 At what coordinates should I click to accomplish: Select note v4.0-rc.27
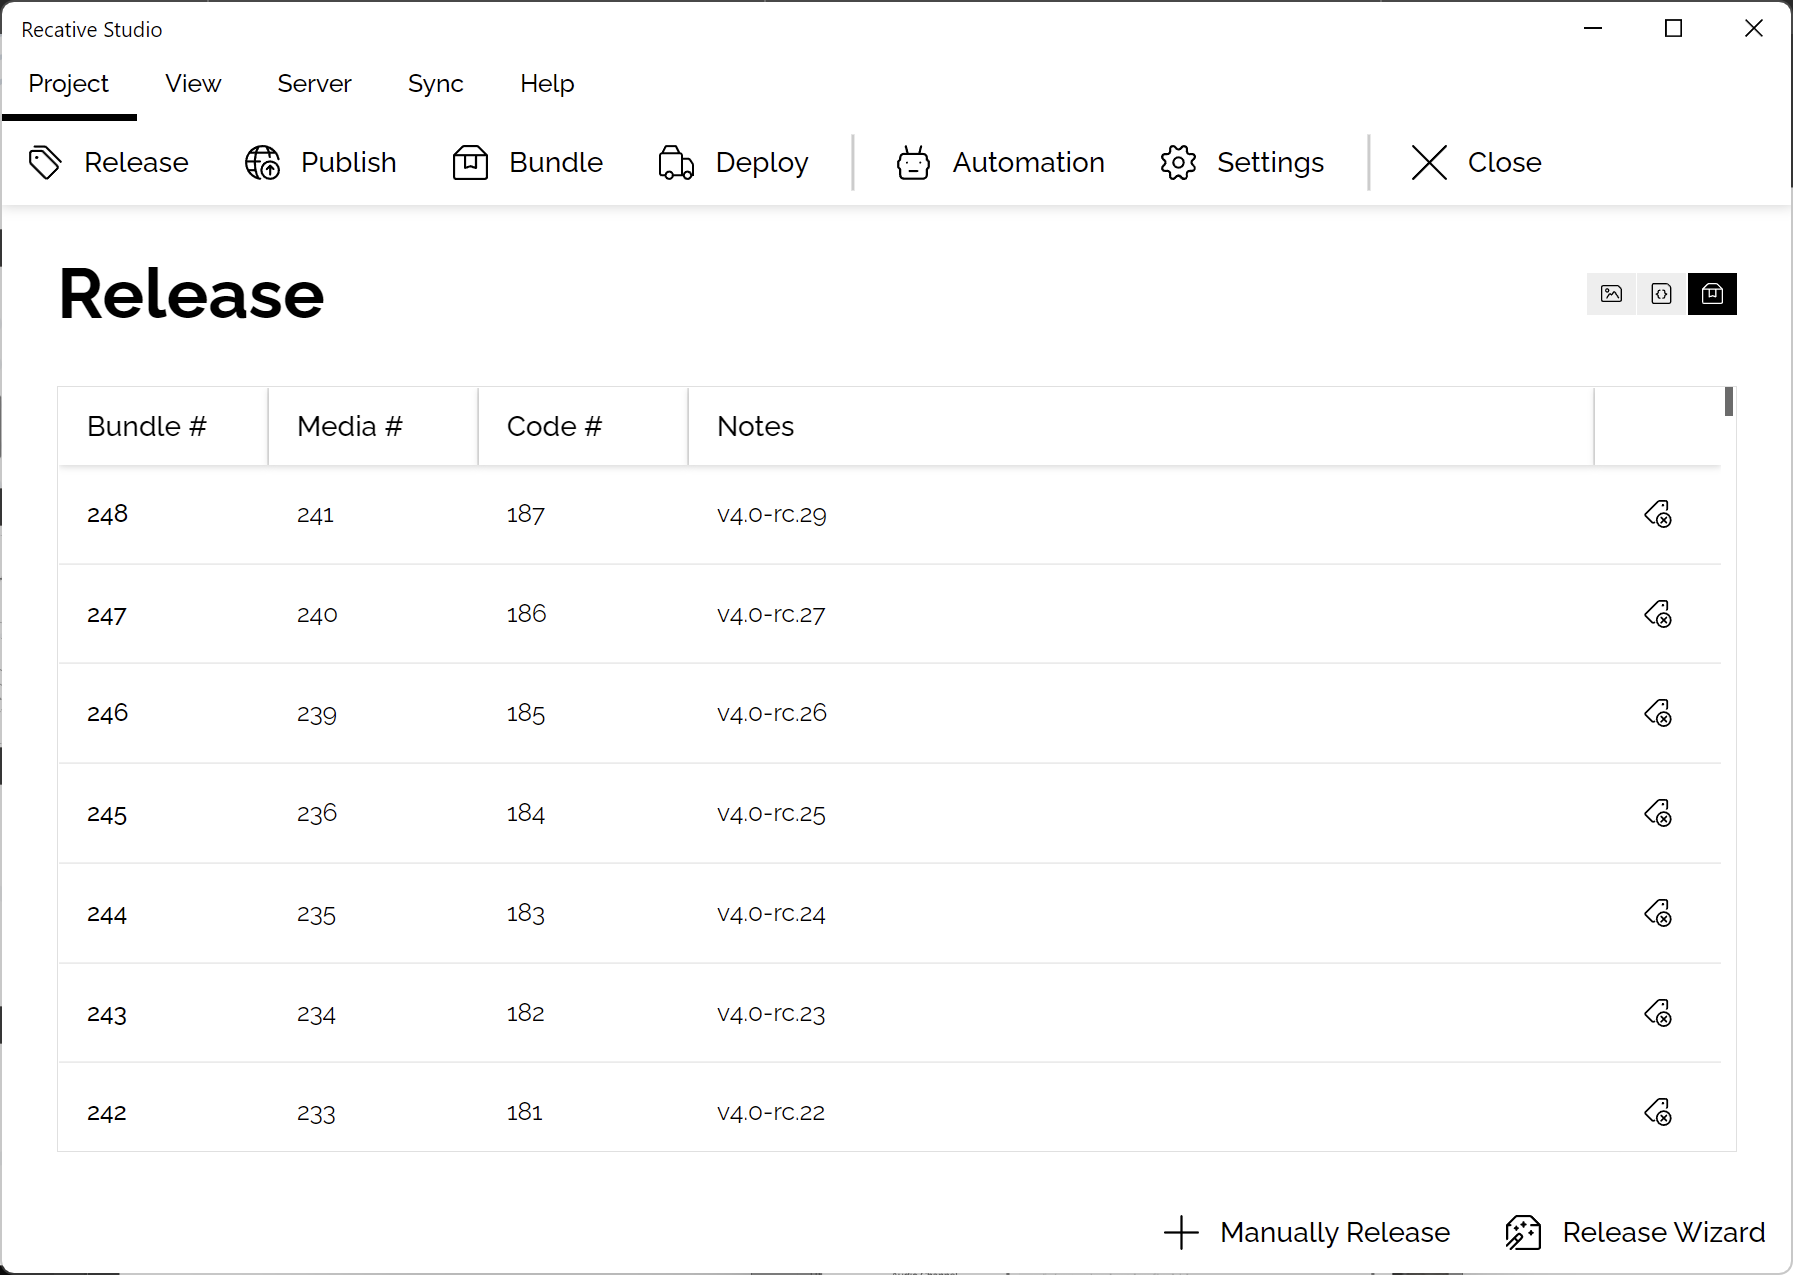pyautogui.click(x=771, y=615)
